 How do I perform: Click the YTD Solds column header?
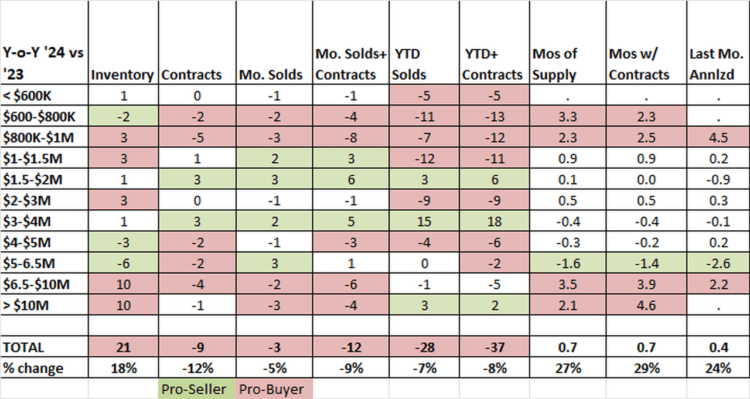(x=424, y=43)
